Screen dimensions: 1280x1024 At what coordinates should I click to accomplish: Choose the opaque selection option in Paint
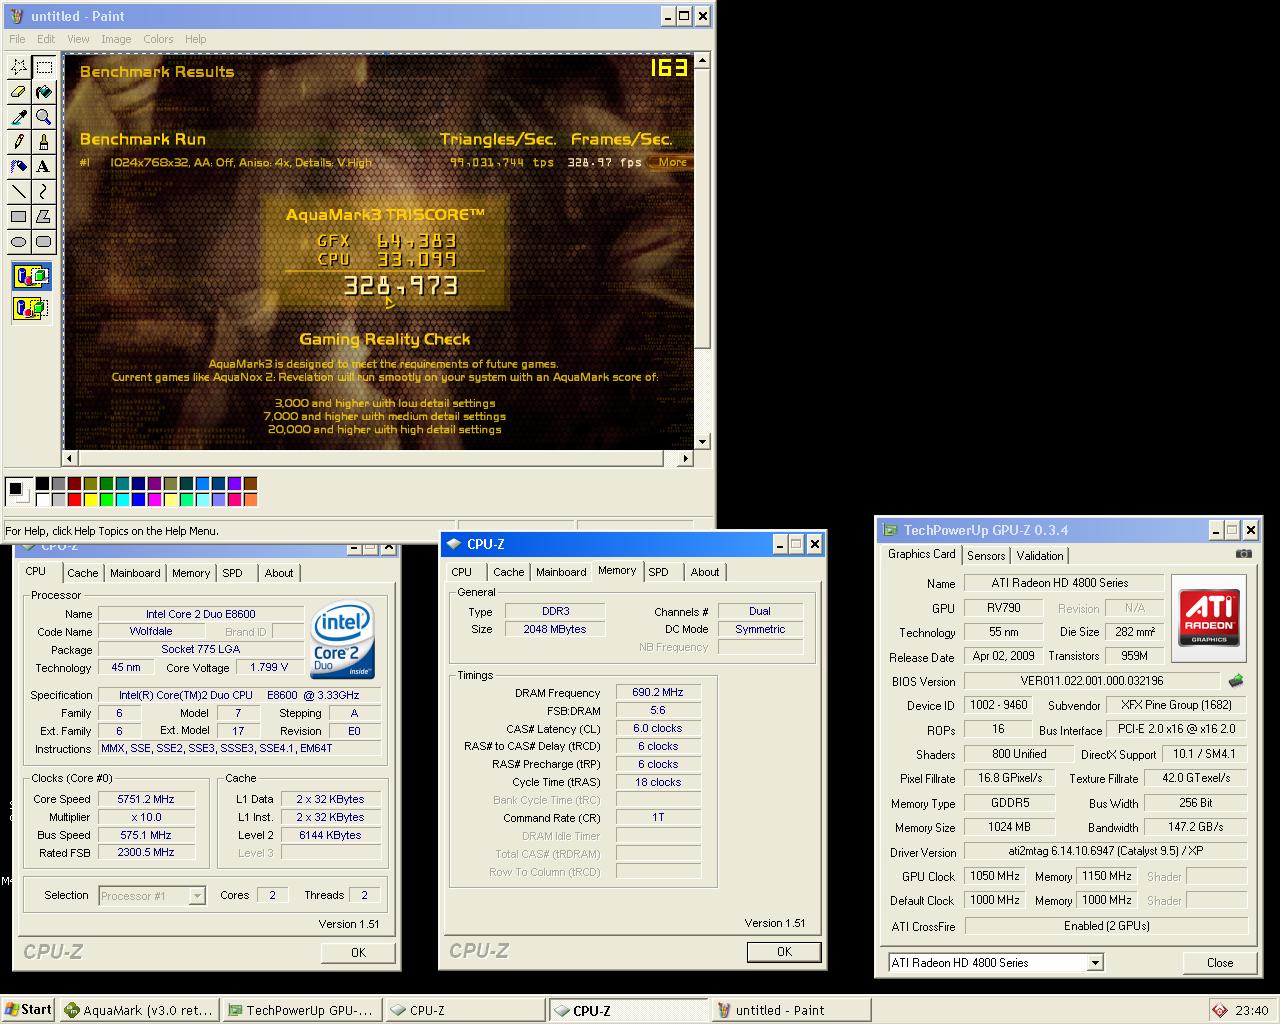pos(31,276)
